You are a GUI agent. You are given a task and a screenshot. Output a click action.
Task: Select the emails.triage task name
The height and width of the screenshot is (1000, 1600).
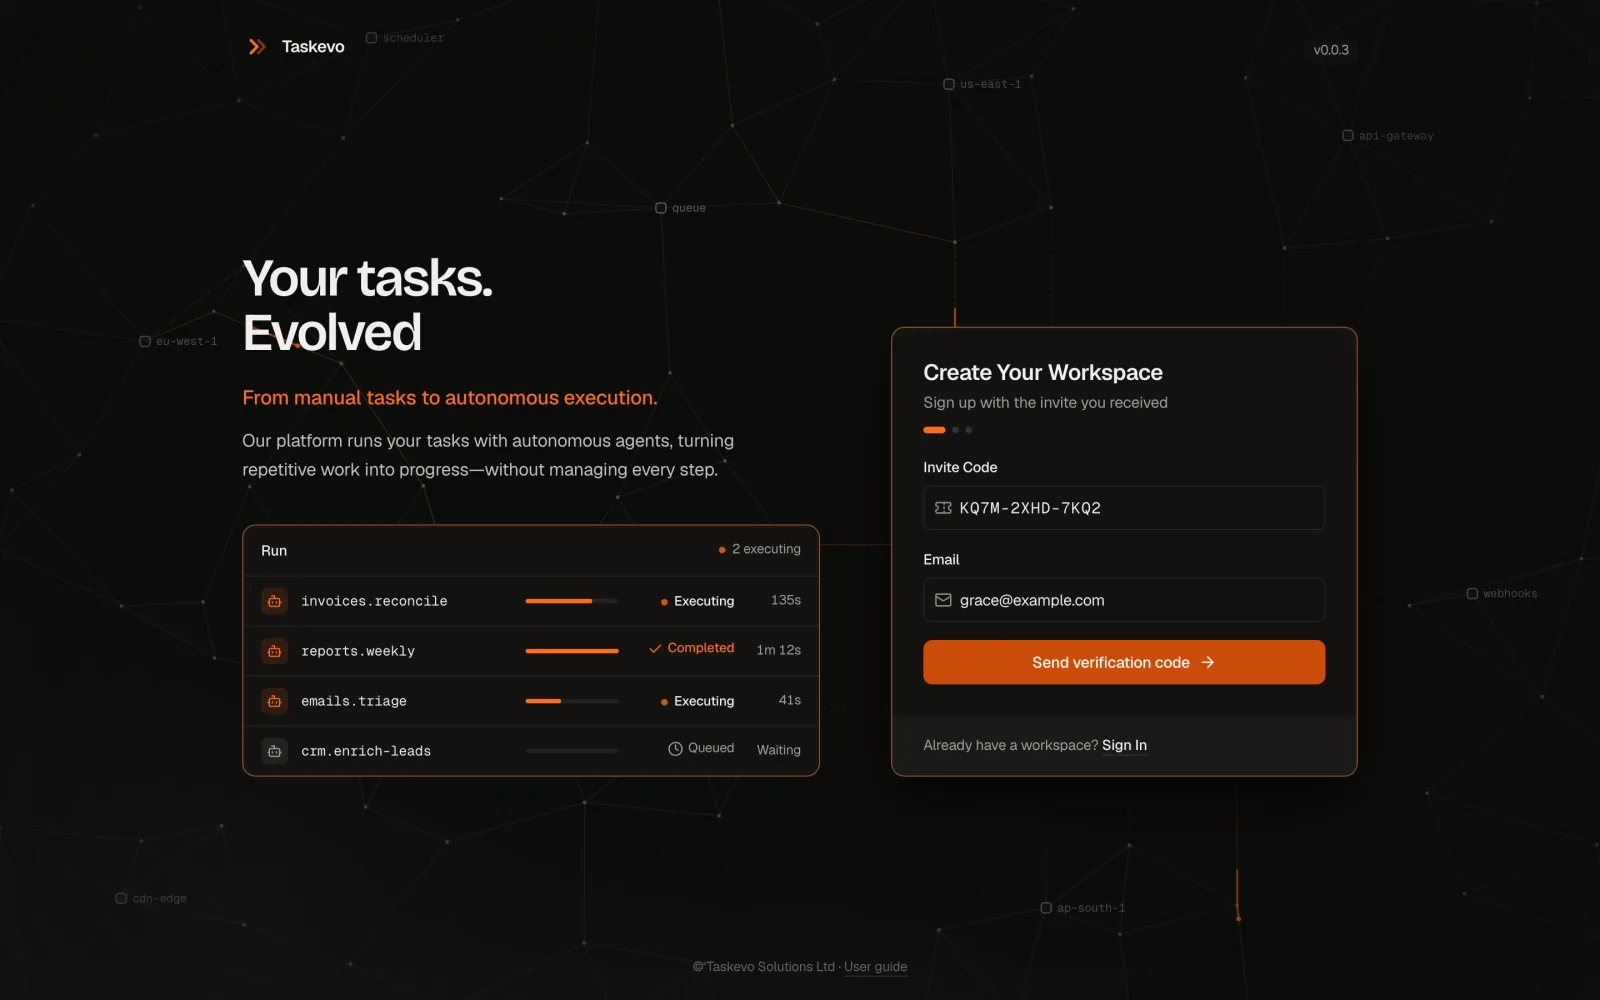pos(354,701)
